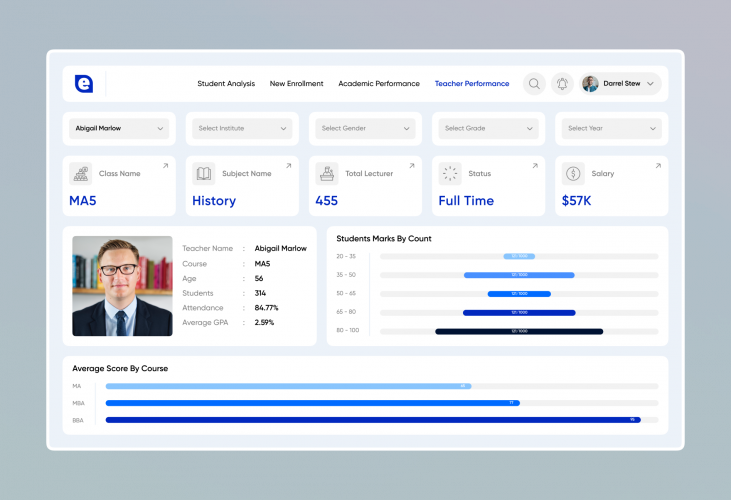Click the Average GPA label
Screen dimensions: 731x500
(205, 322)
